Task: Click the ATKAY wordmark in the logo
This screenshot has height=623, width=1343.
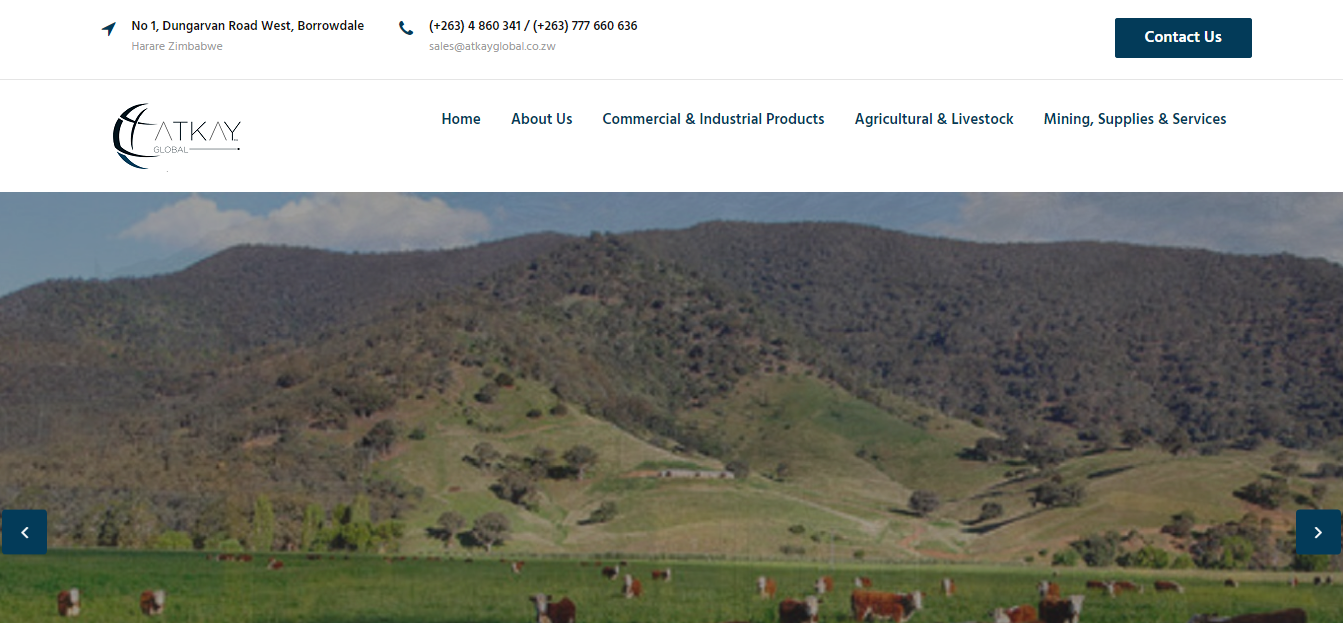Action: pos(198,132)
